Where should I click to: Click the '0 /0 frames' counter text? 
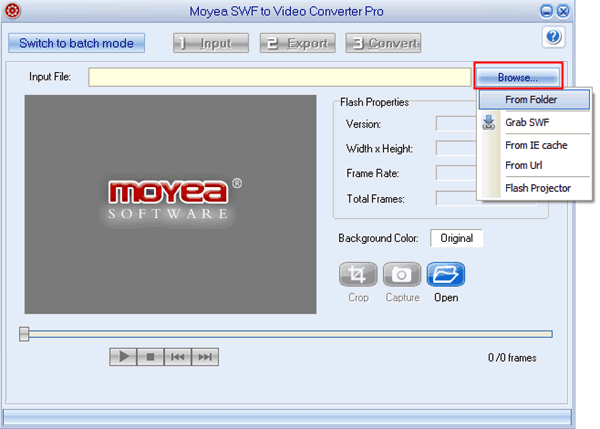512,358
